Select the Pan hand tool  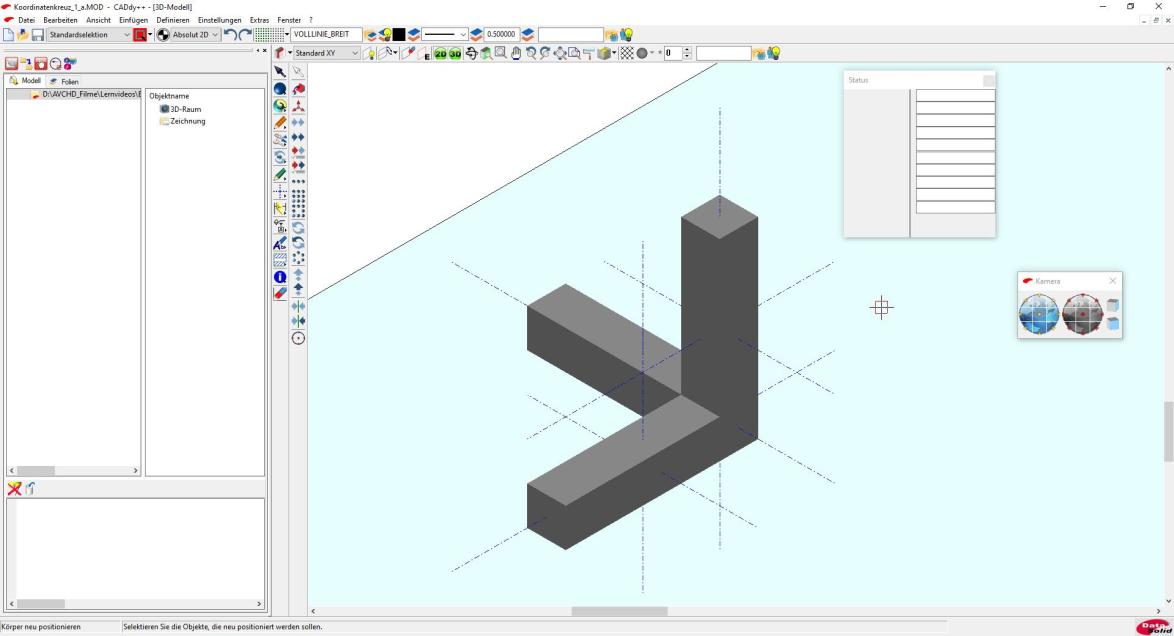click(x=516, y=53)
